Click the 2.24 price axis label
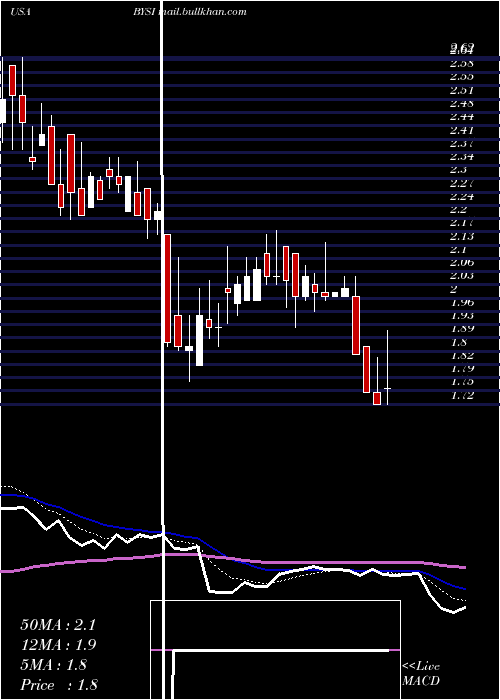Screen dimensions: 500x700 click(462, 196)
